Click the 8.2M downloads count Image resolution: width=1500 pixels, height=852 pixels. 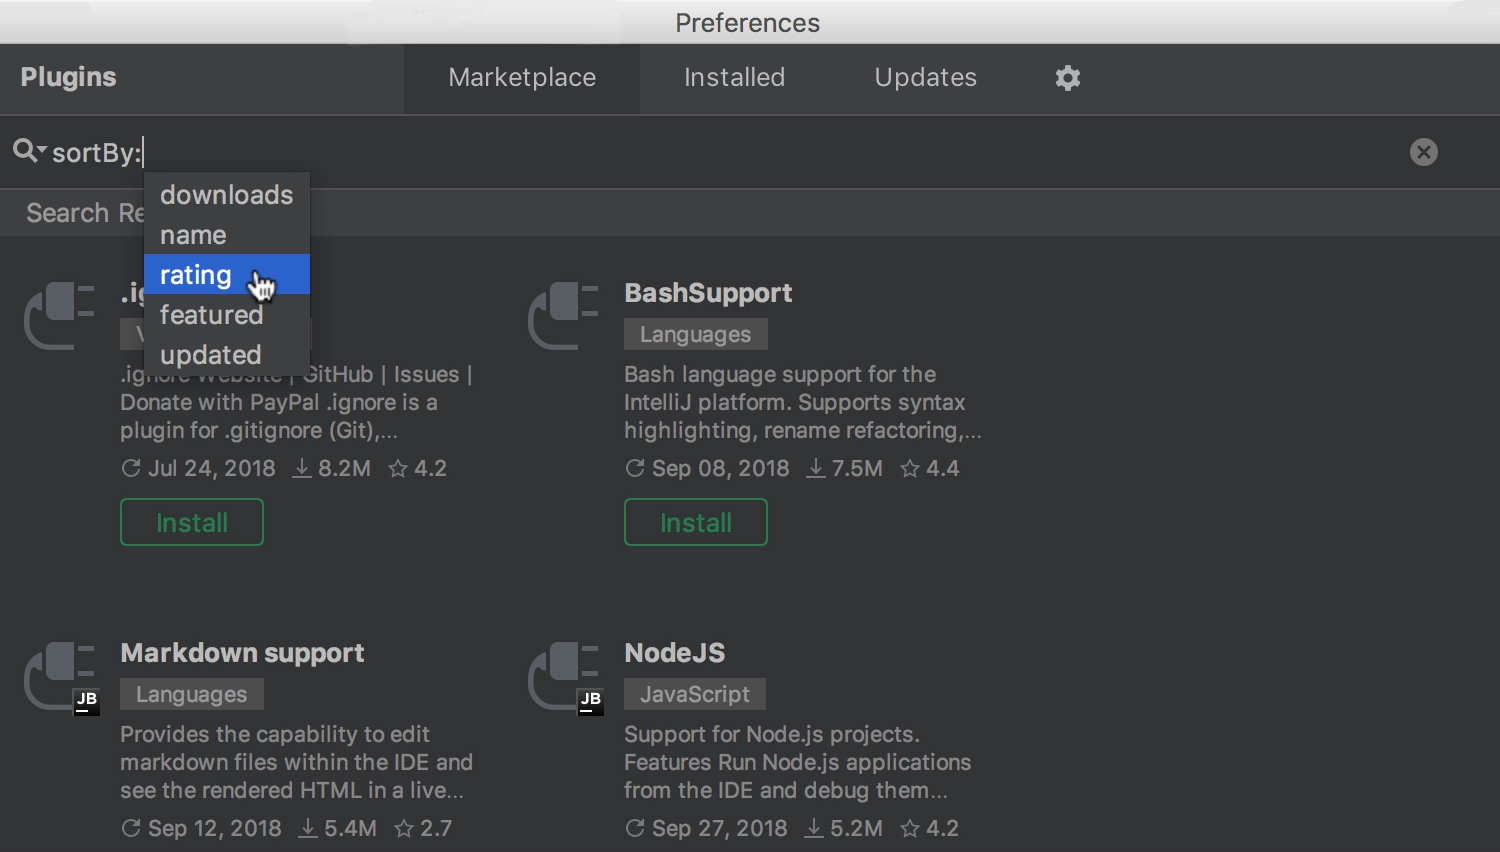332,468
